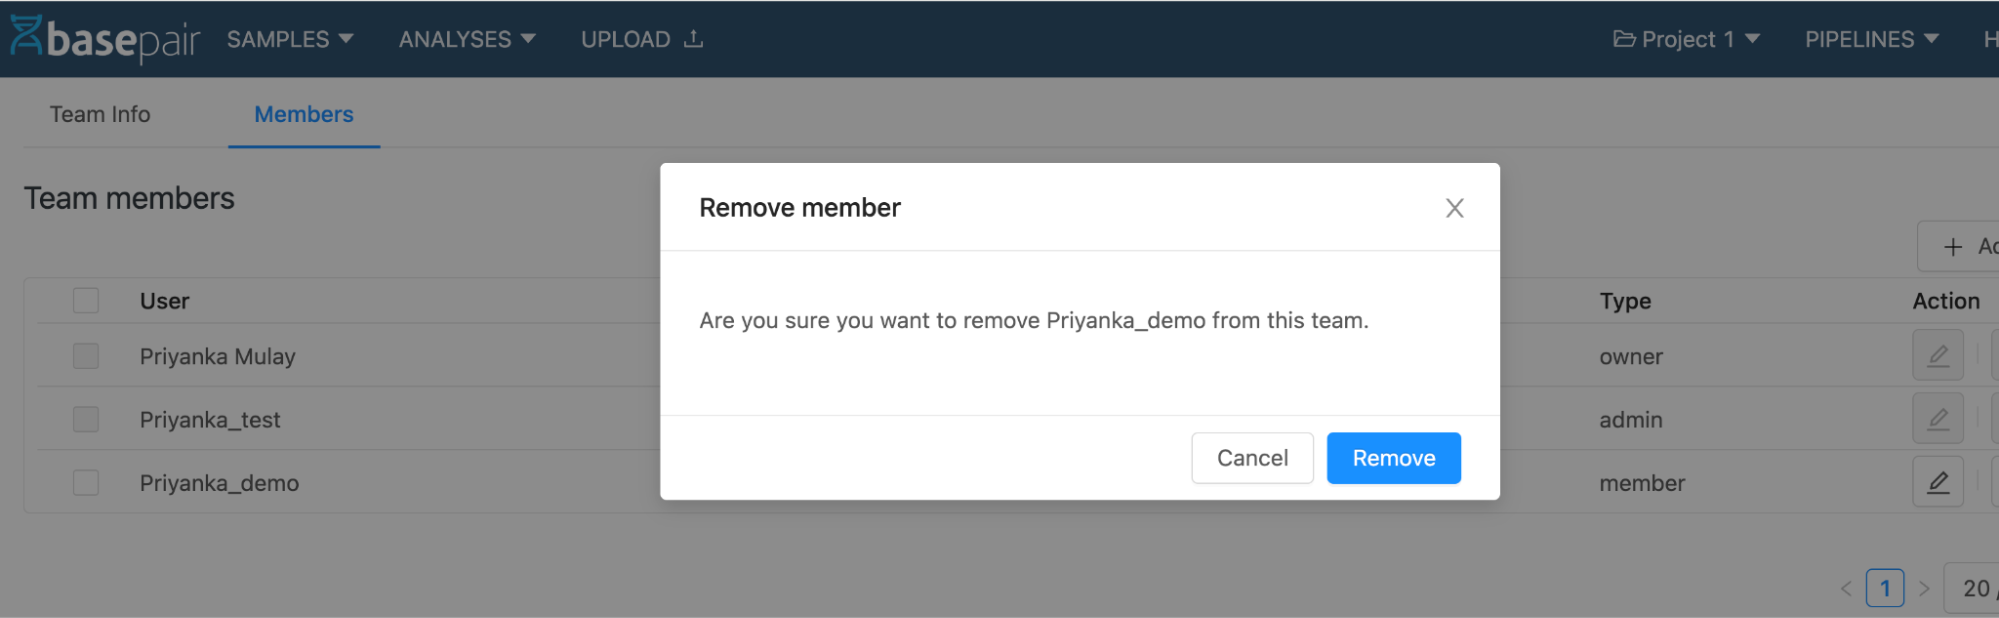Screen dimensions: 1999x618
Task: Click Cancel in the Remove member dialog
Action: [1252, 458]
